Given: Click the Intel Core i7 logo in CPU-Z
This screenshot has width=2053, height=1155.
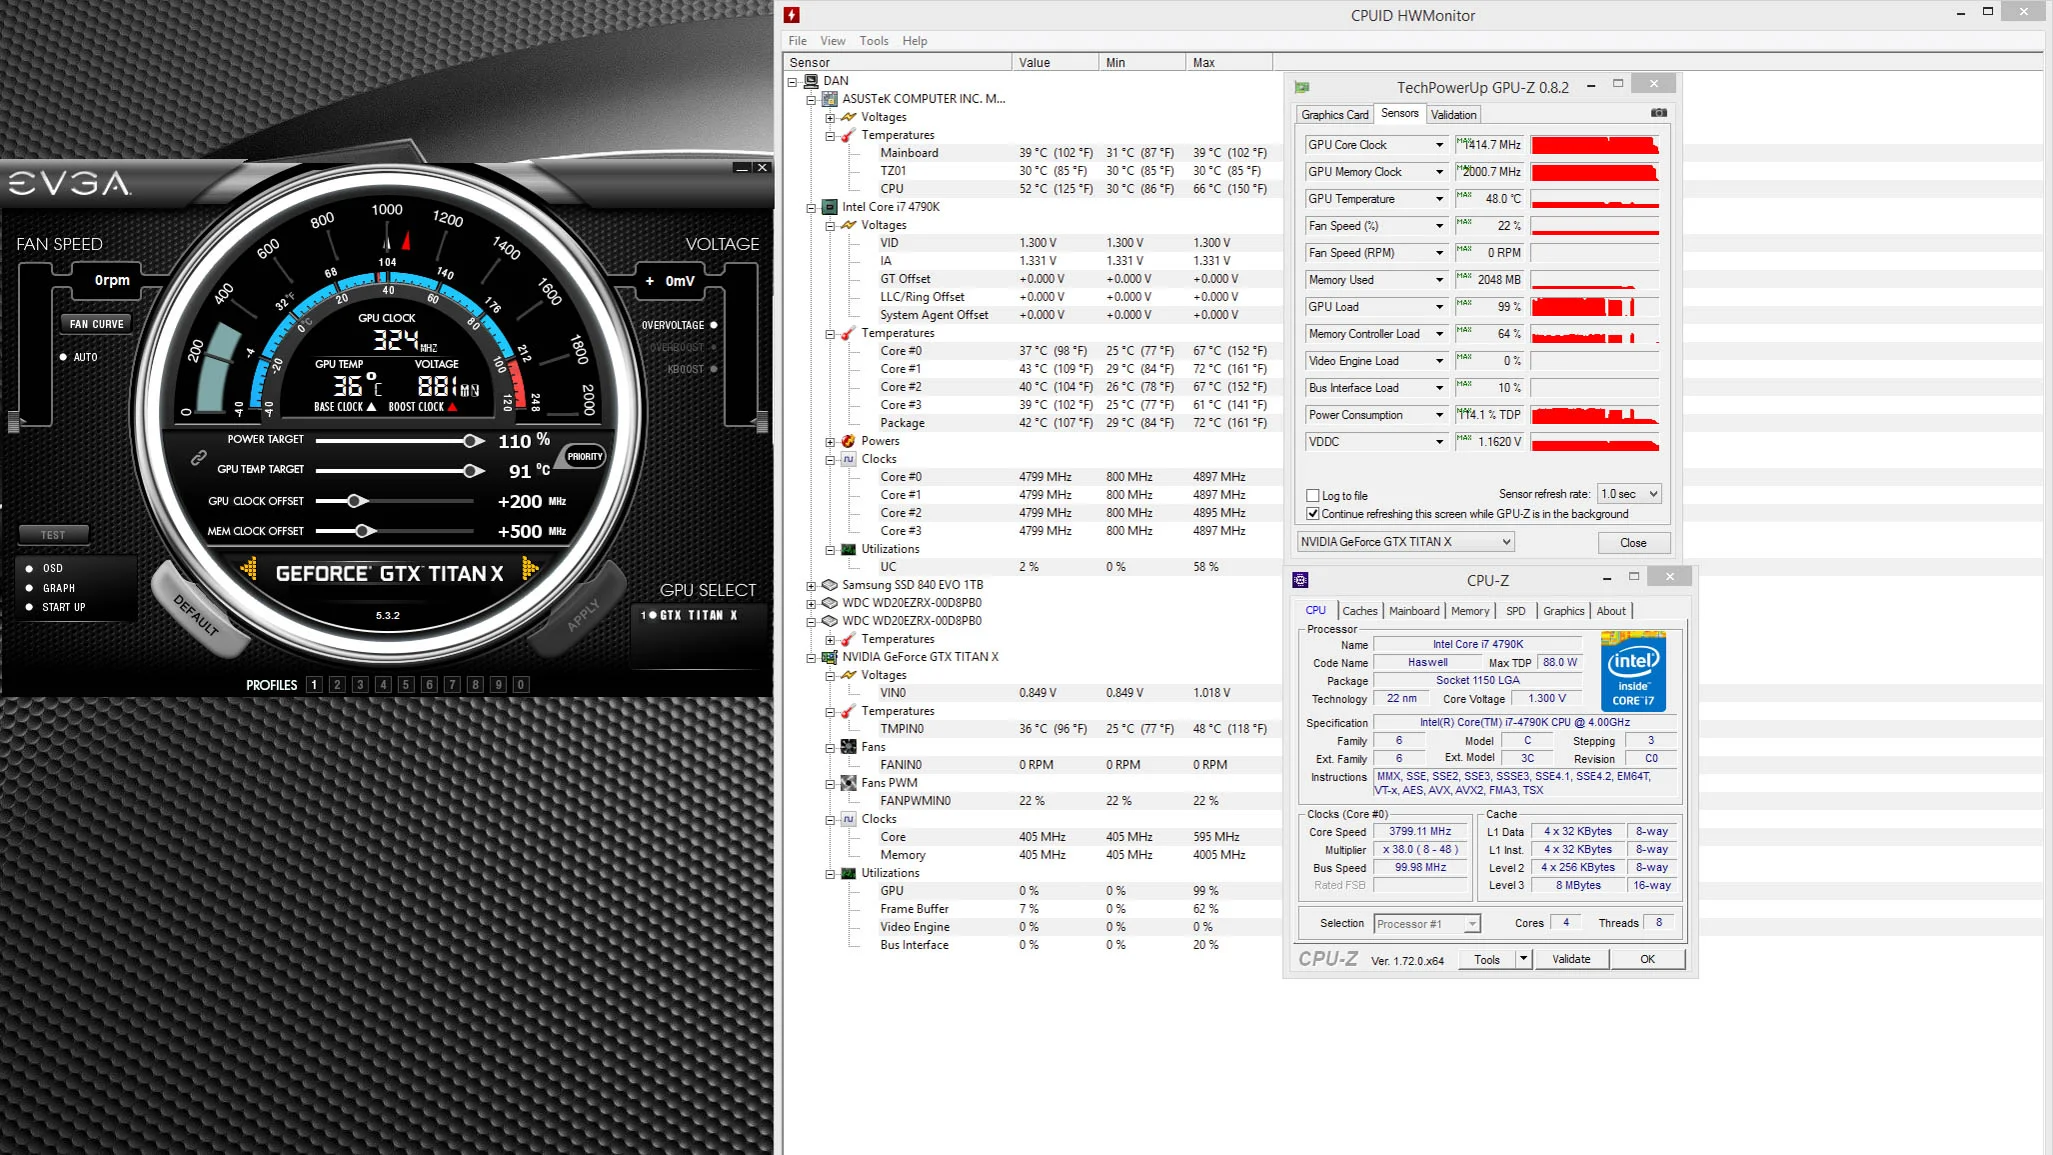Looking at the screenshot, I should coord(1633,671).
